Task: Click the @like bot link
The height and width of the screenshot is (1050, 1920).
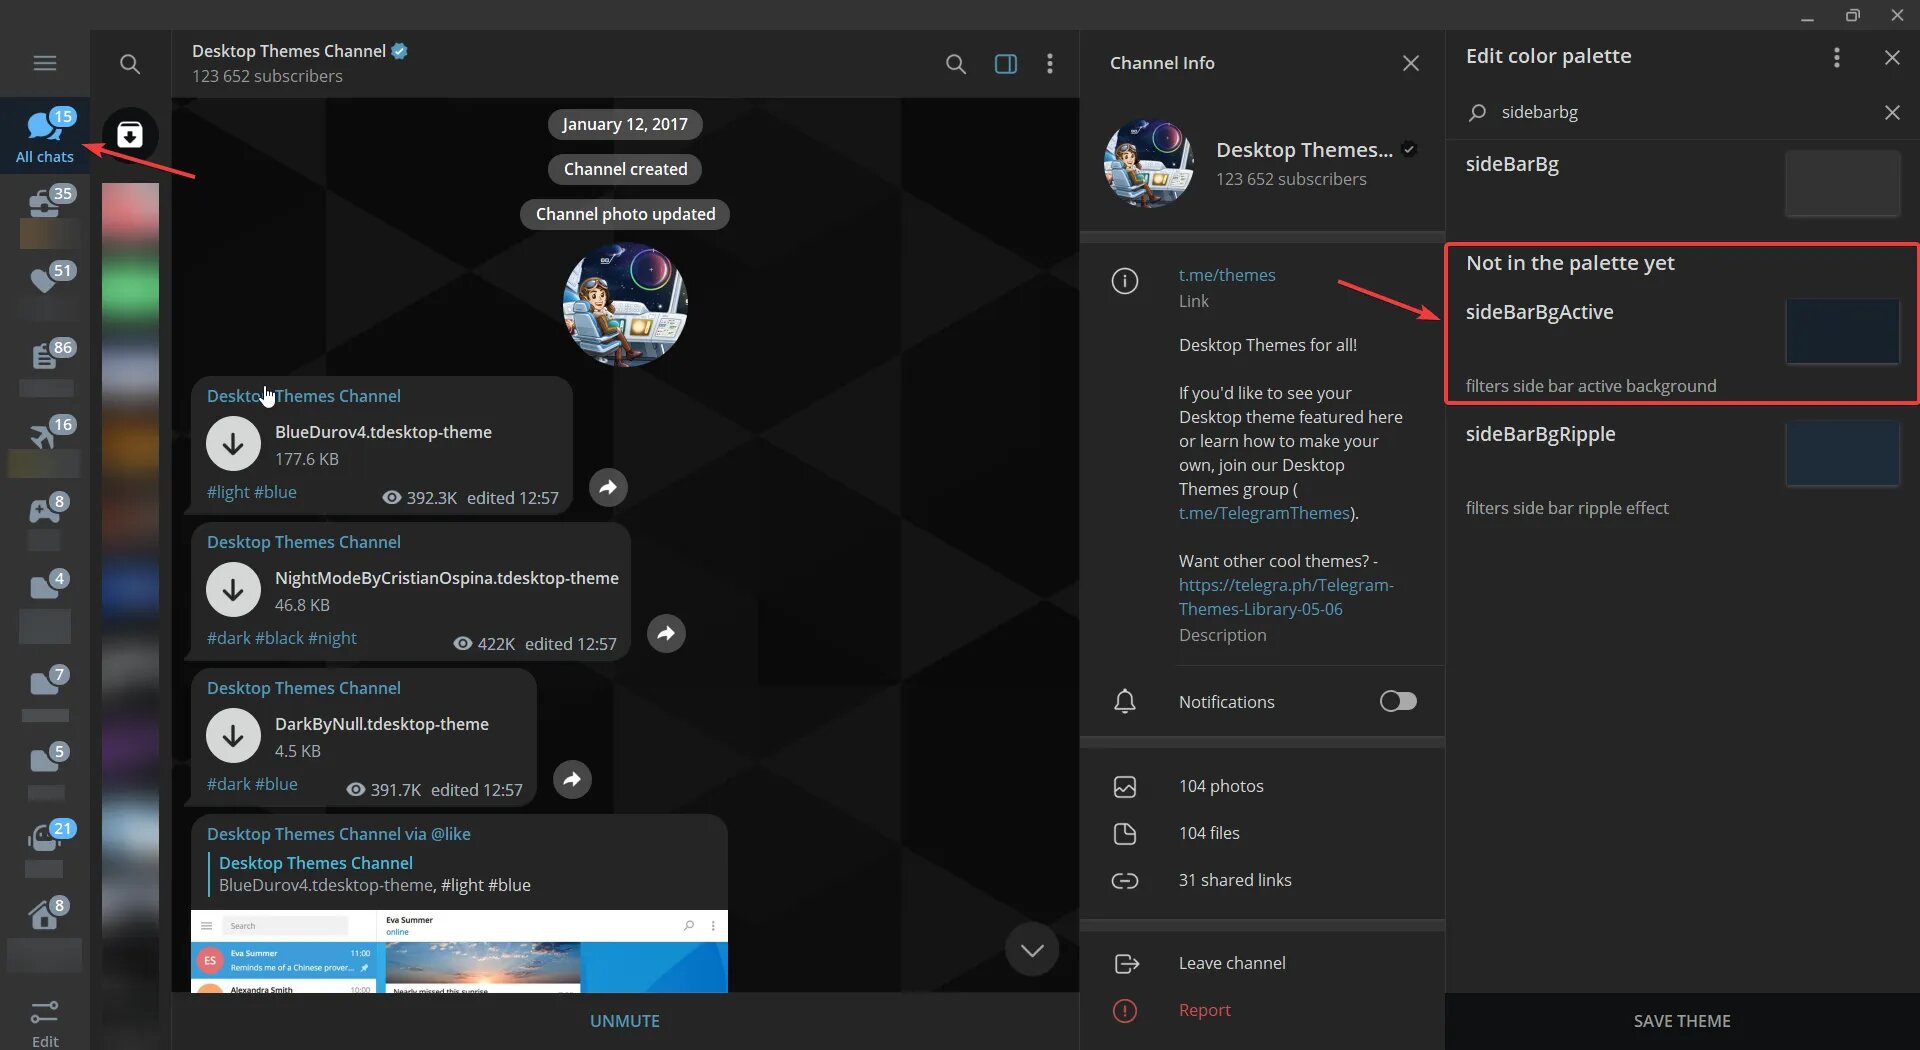Action: [x=451, y=834]
